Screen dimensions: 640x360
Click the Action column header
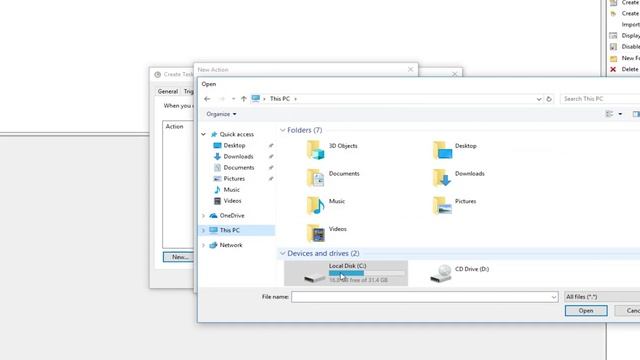click(x=174, y=127)
